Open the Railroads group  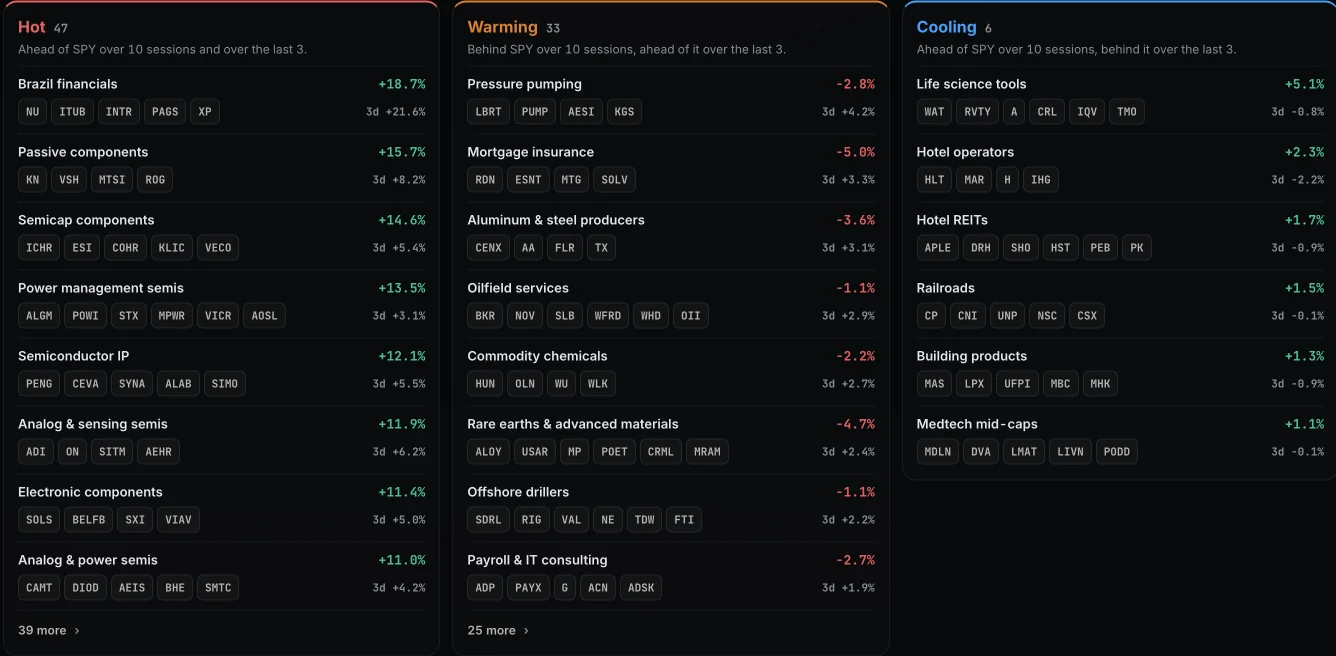[945, 288]
